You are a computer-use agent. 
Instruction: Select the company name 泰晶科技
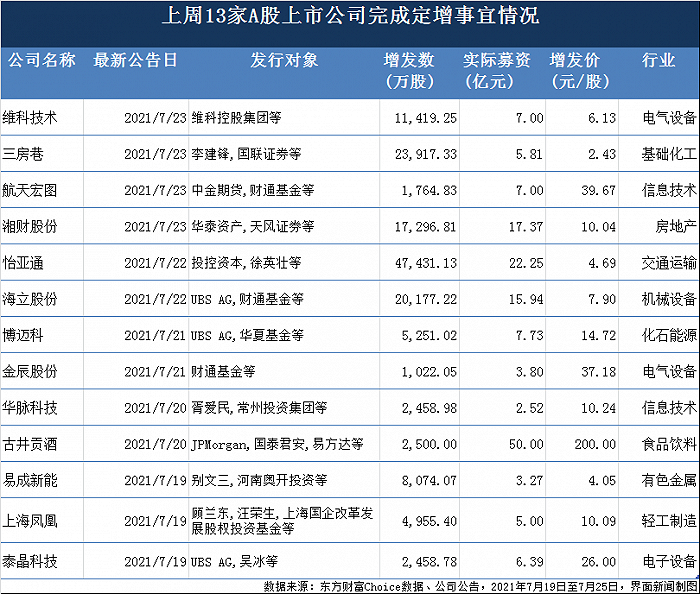point(30,561)
